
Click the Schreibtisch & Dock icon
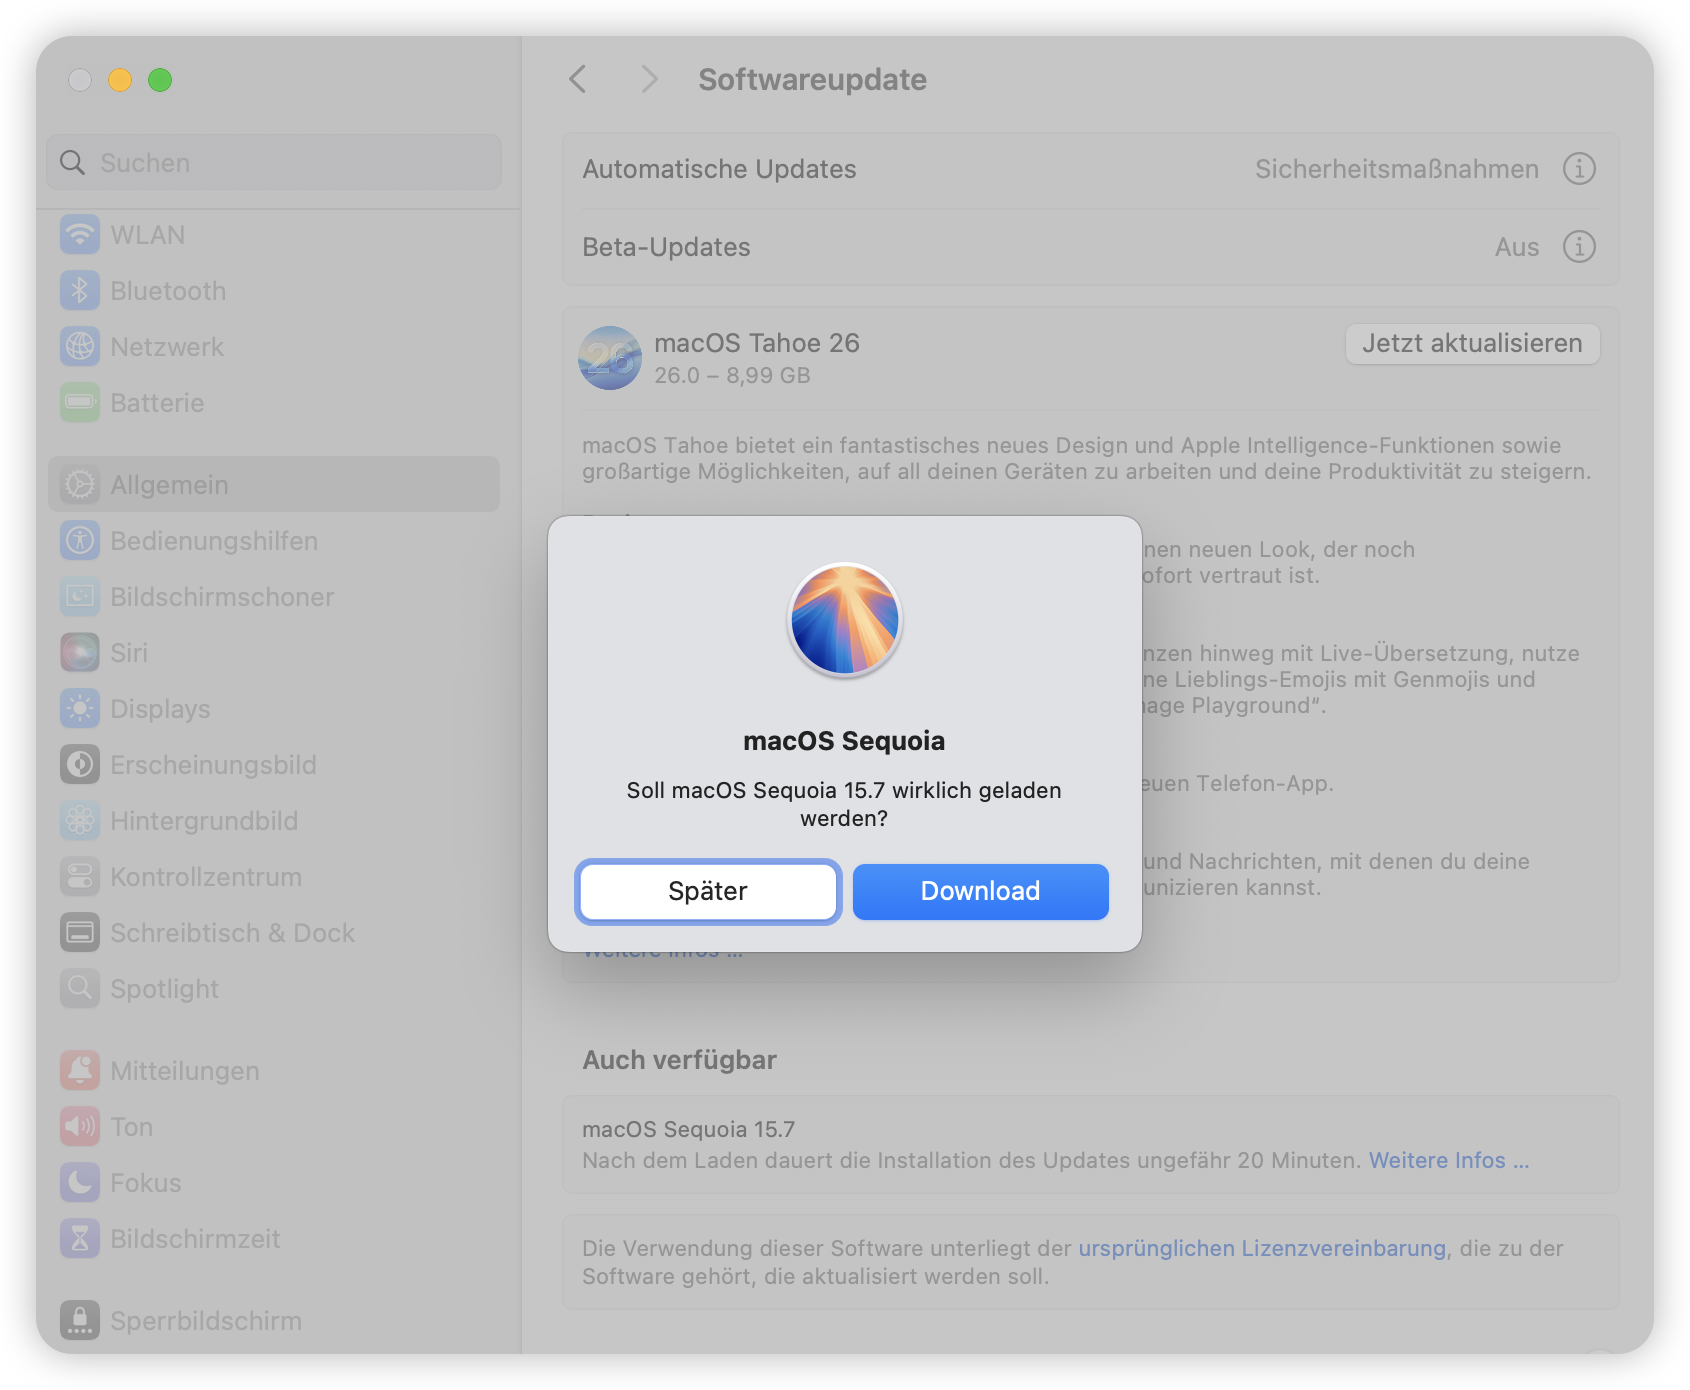click(80, 933)
